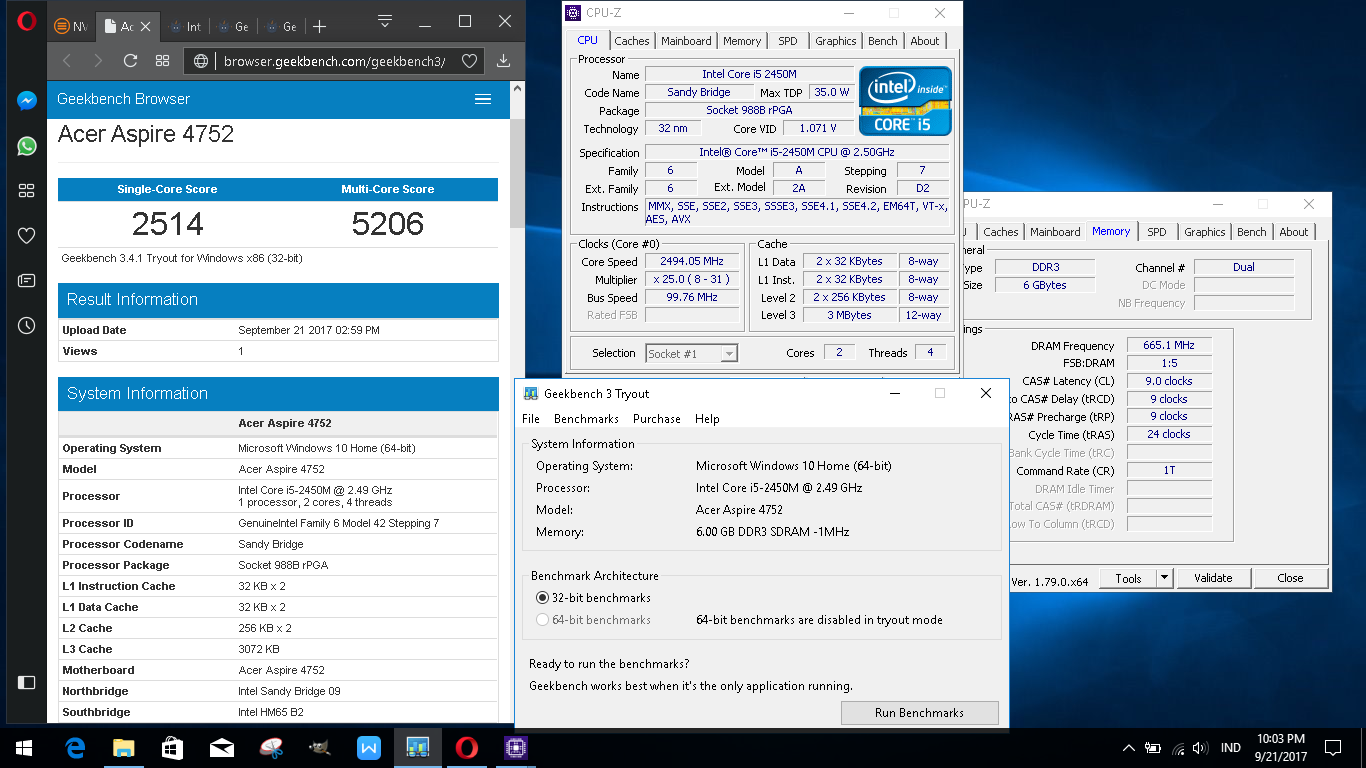Image resolution: width=1366 pixels, height=768 pixels.
Task: Open Wi-Fi network tray icon
Action: coord(1176,747)
